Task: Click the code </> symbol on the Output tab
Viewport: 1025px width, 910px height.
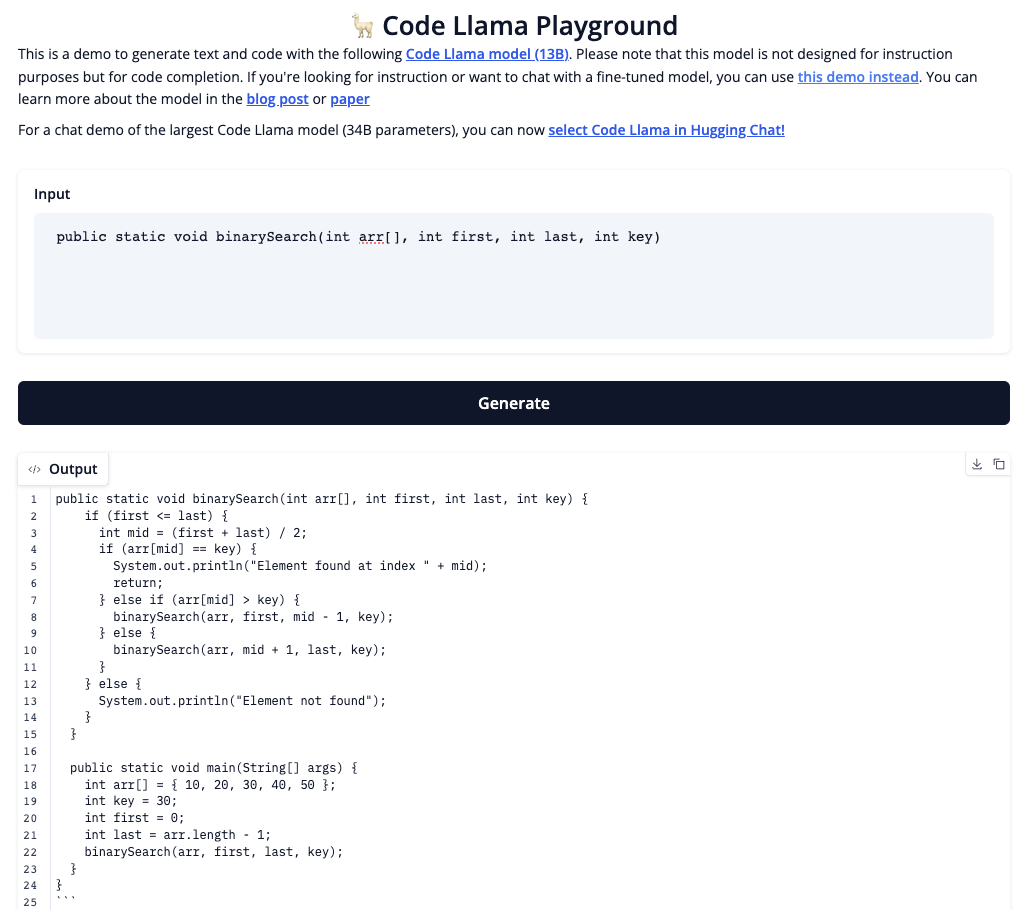Action: coord(36,468)
